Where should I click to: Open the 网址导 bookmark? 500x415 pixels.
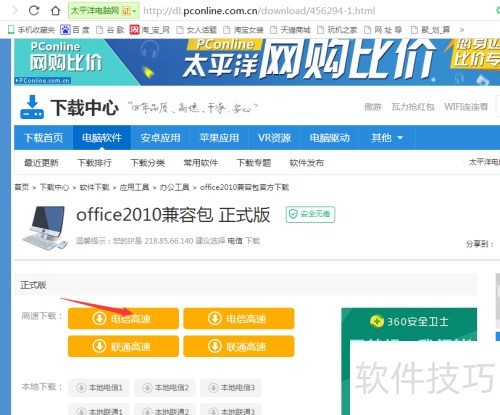[x=383, y=30]
